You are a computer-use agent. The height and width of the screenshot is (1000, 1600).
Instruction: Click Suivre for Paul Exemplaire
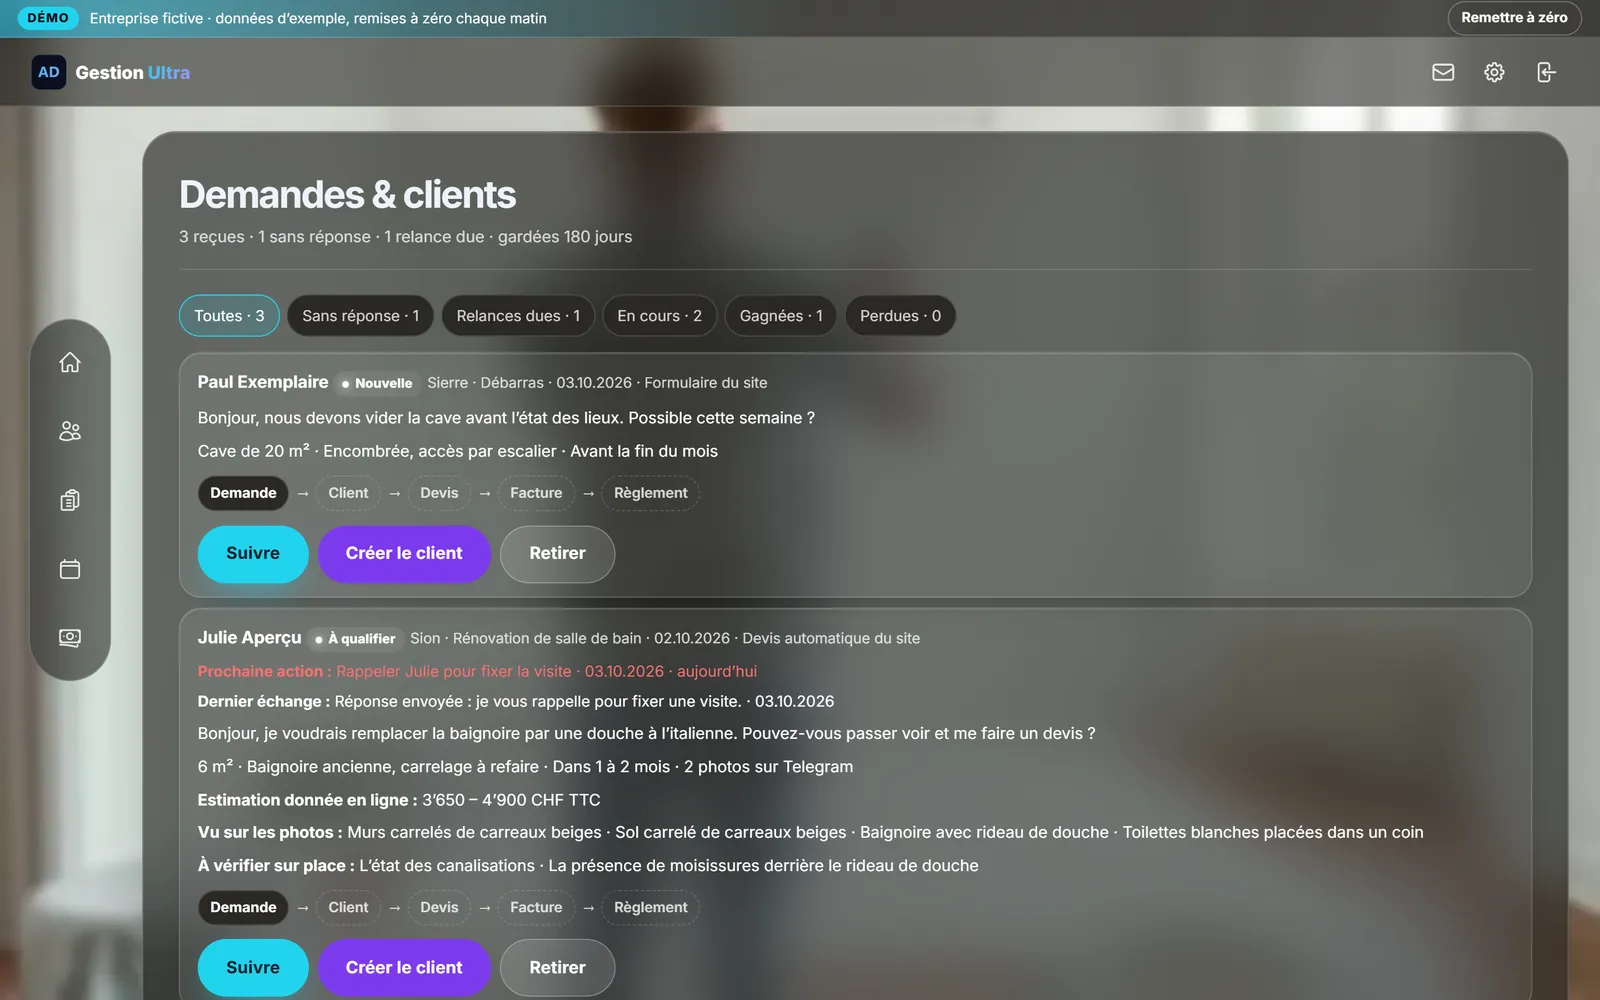253,554
